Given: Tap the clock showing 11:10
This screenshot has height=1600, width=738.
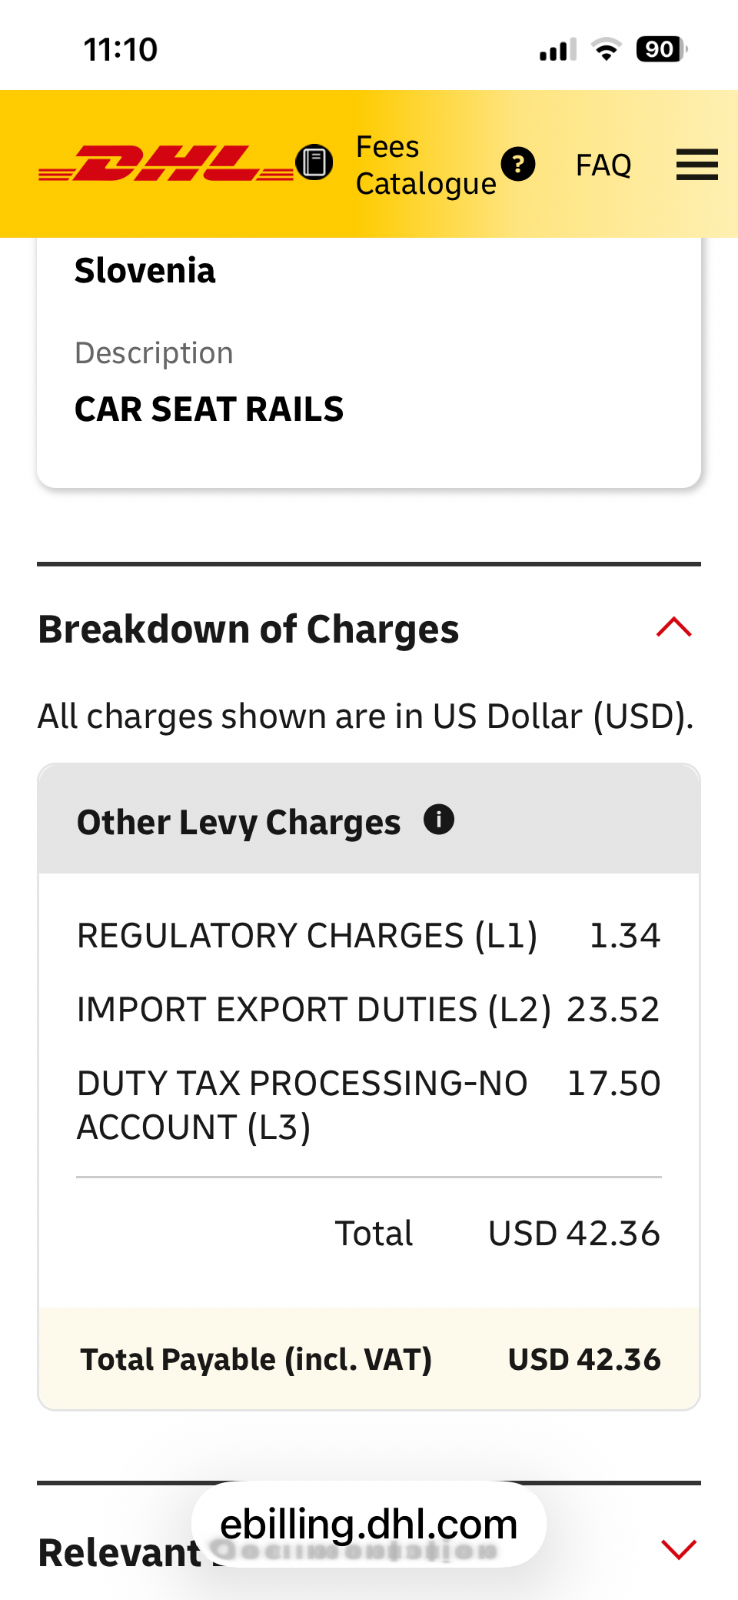Looking at the screenshot, I should (121, 49).
